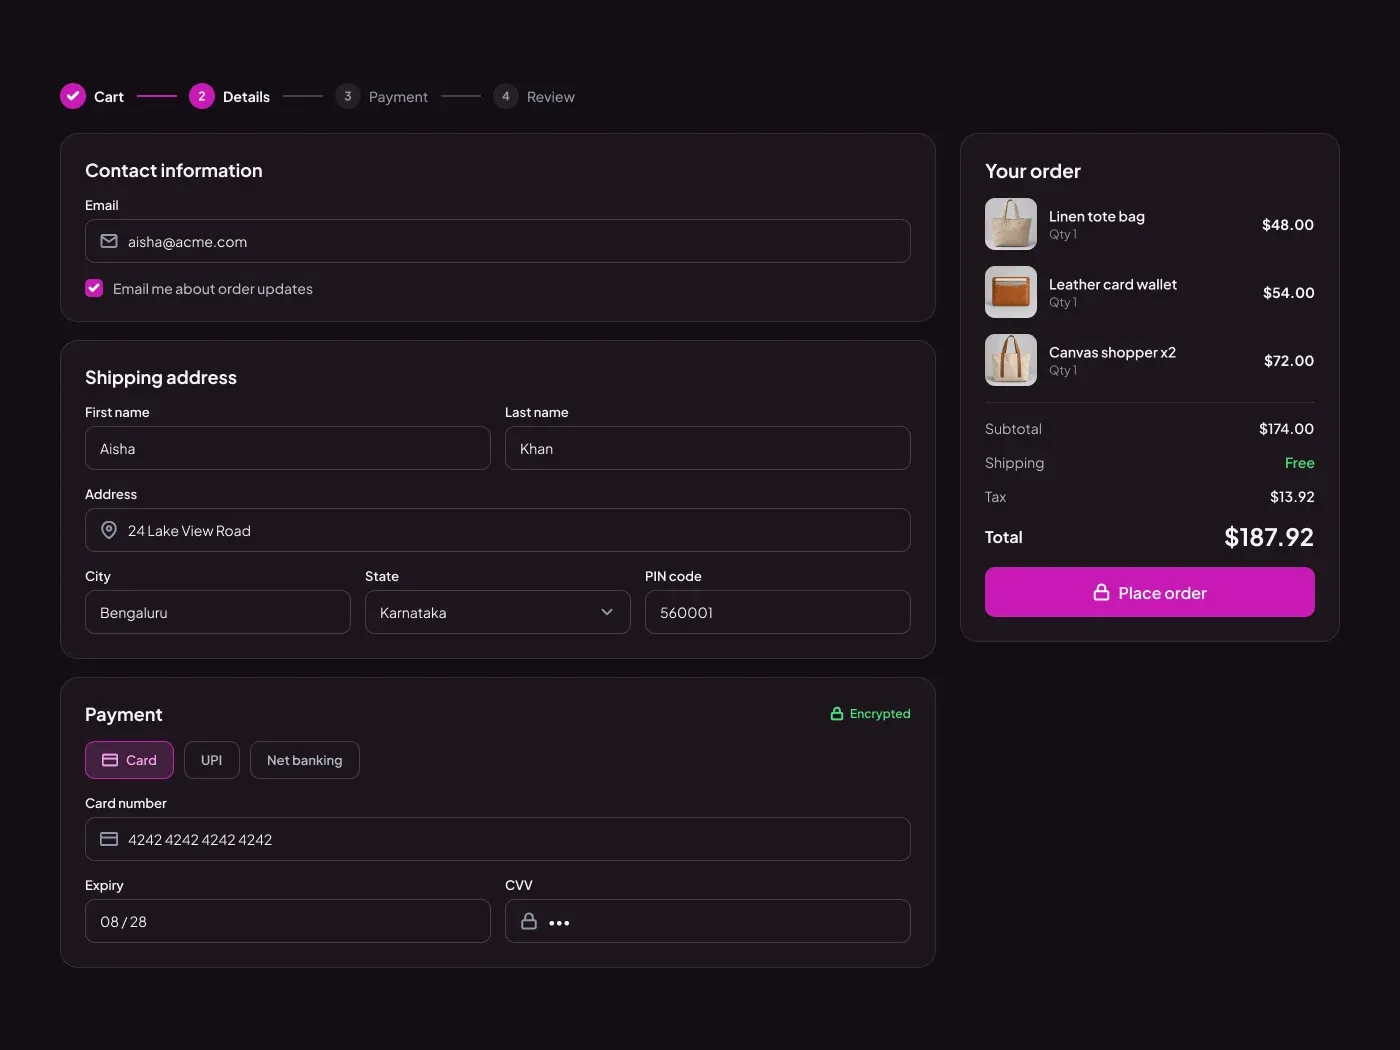Click the $187.92 total amount
Viewport: 1400px width, 1050px height.
tap(1269, 537)
